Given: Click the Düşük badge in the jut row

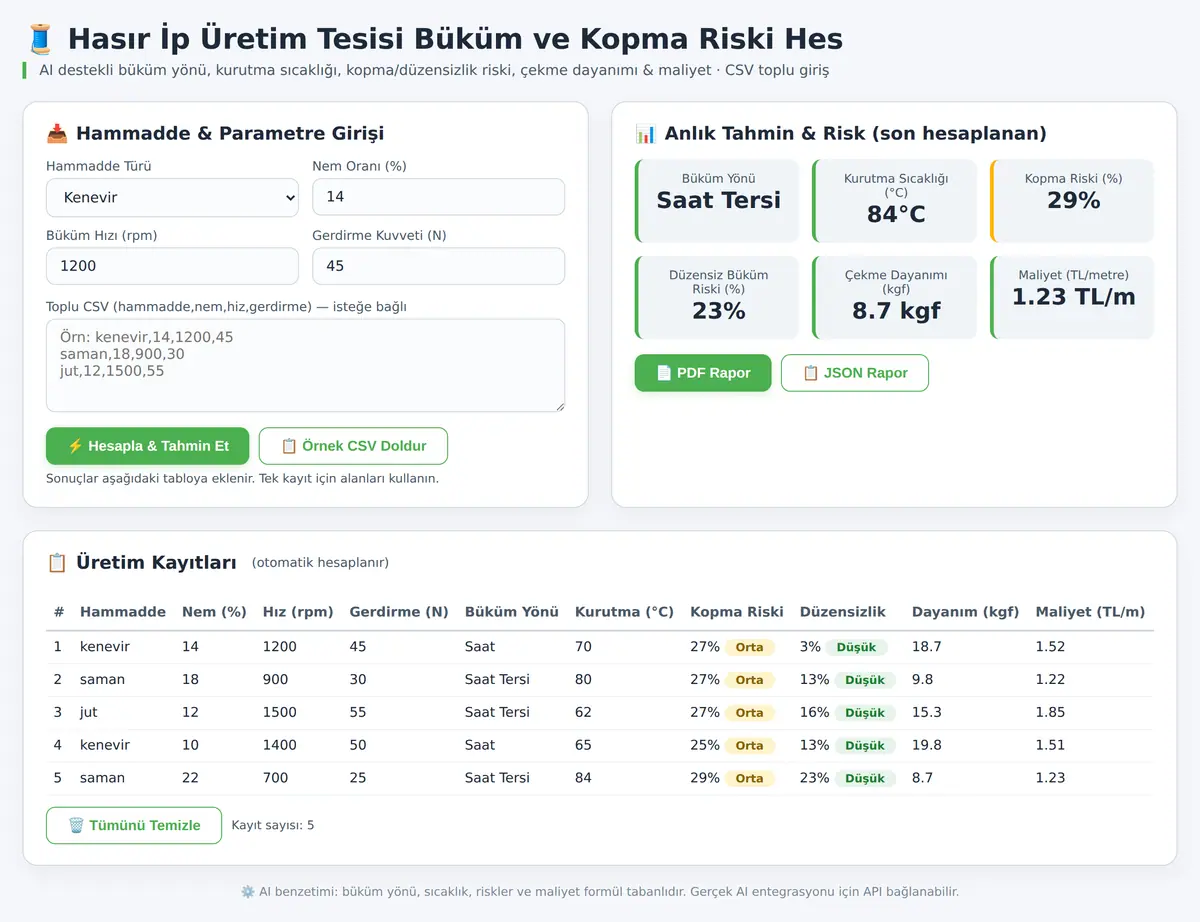Looking at the screenshot, I should (865, 713).
